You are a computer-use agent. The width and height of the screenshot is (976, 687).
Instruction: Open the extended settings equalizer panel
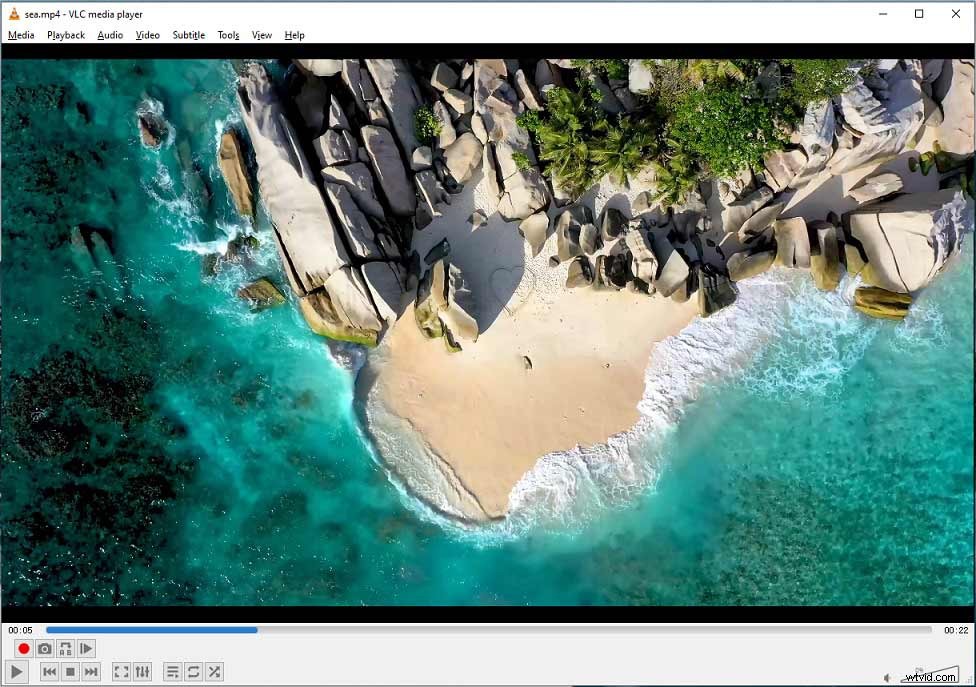[x=143, y=671]
